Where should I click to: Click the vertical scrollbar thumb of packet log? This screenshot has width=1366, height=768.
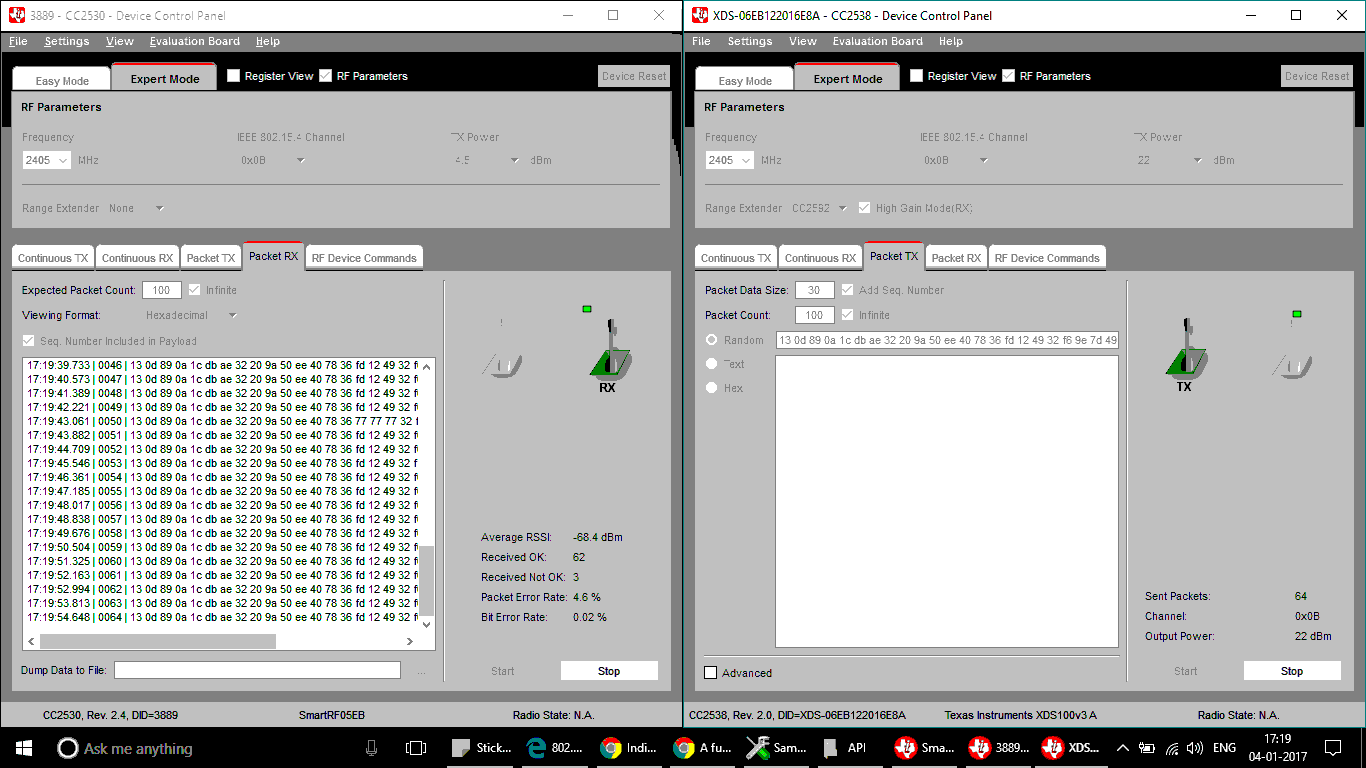[x=427, y=580]
